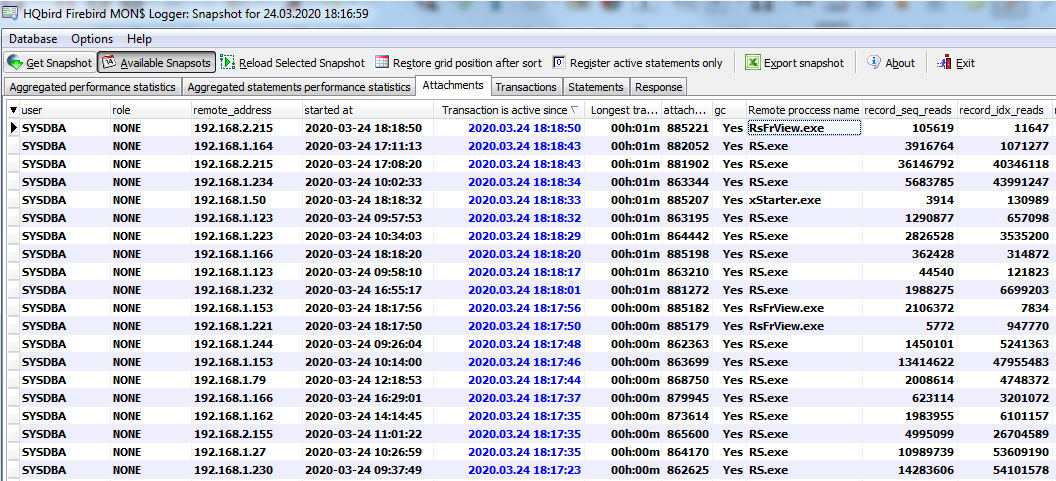Select the xStarter.exe process row
This screenshot has height=481, width=1056.
[x=785, y=200]
